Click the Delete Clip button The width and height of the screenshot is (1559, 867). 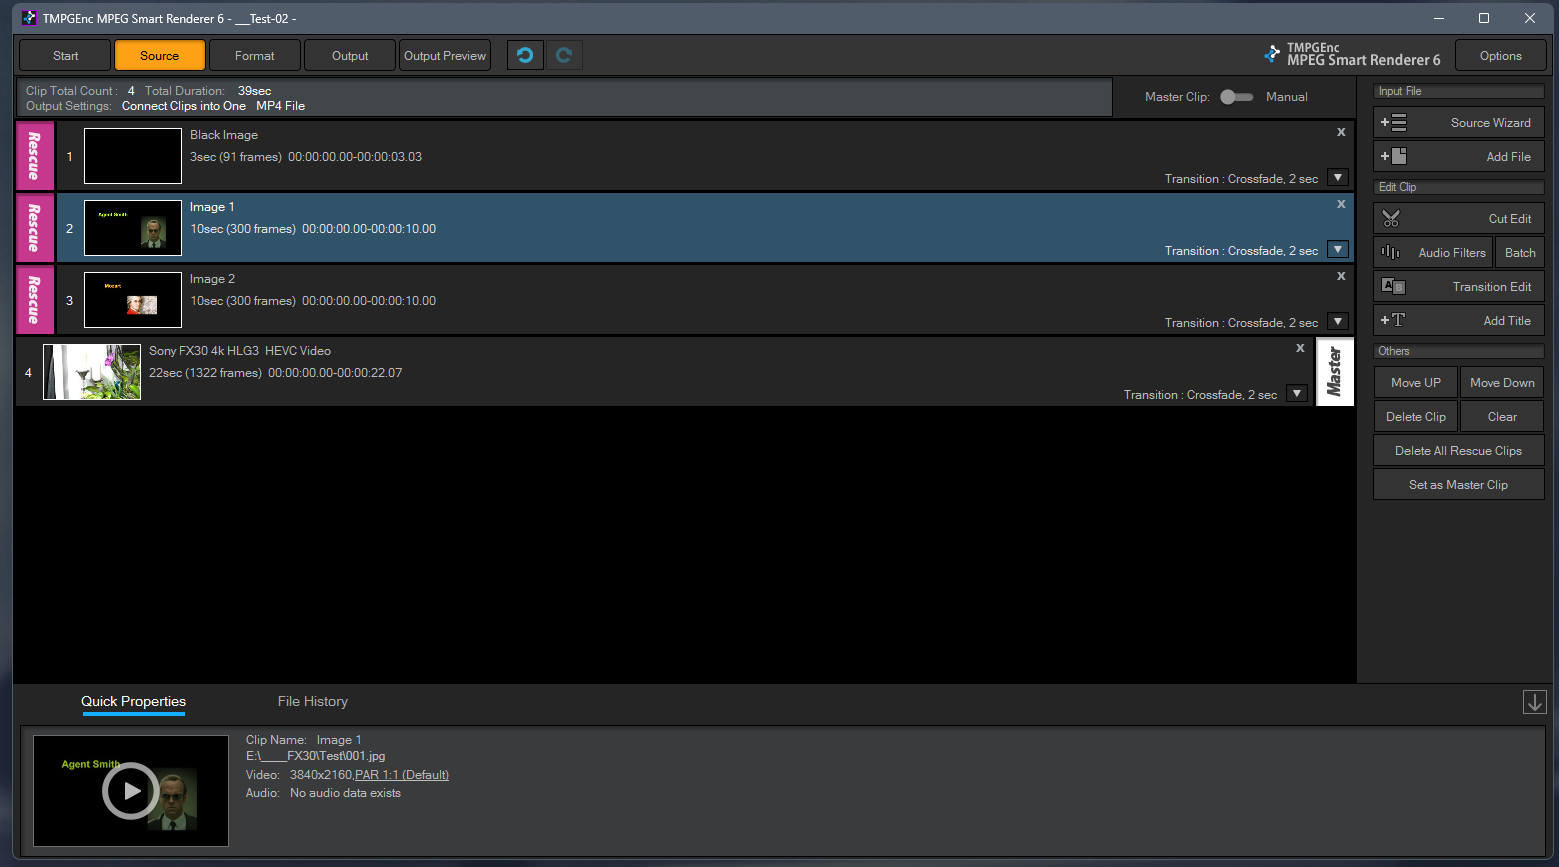[1416, 417]
